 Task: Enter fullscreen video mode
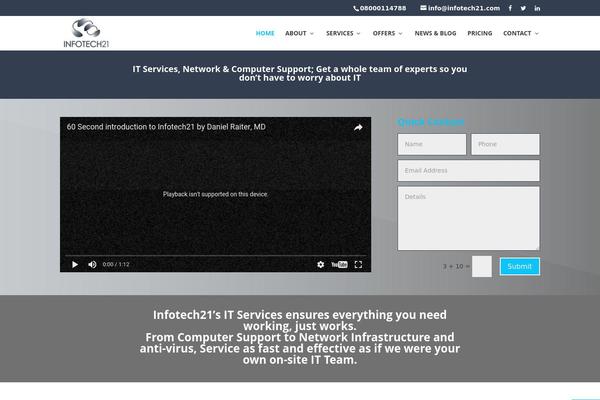click(x=358, y=264)
